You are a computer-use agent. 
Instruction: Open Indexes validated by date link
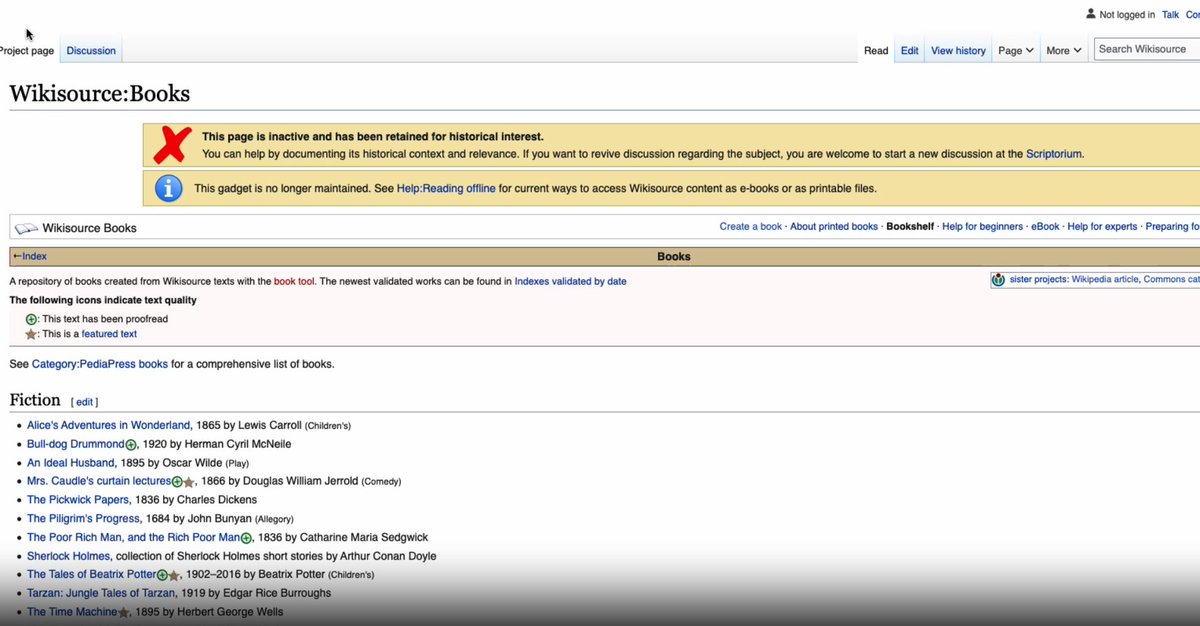pos(570,282)
